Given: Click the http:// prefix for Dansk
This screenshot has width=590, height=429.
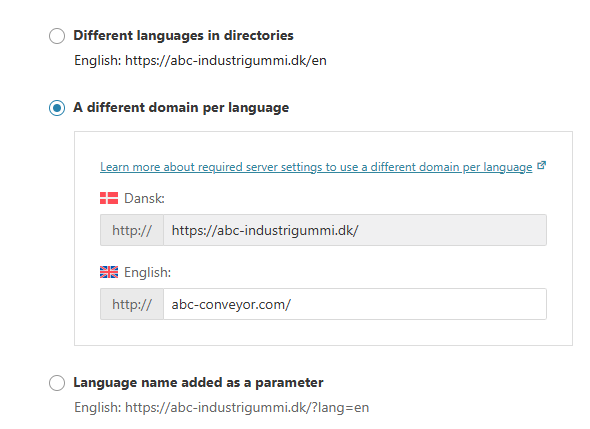Looking at the screenshot, I should [132, 230].
